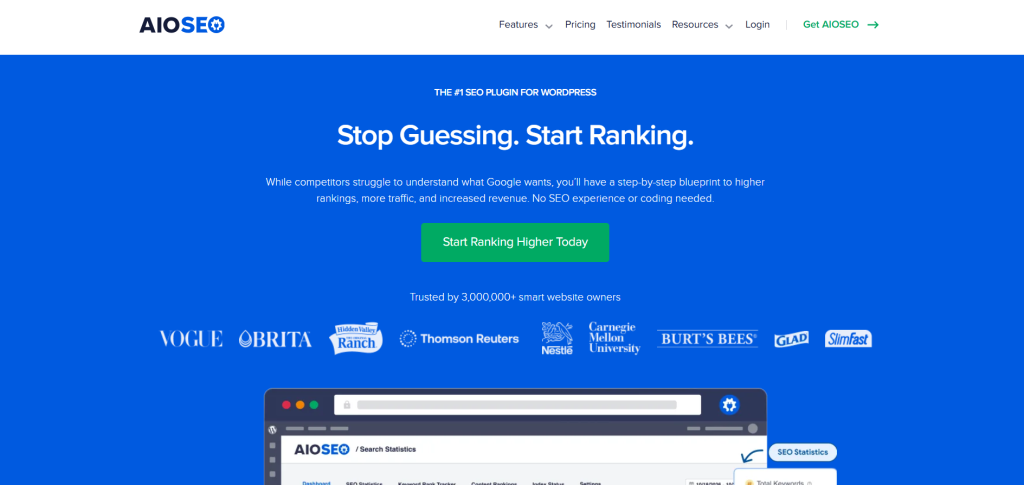Click the Nestlé logo

[557, 338]
